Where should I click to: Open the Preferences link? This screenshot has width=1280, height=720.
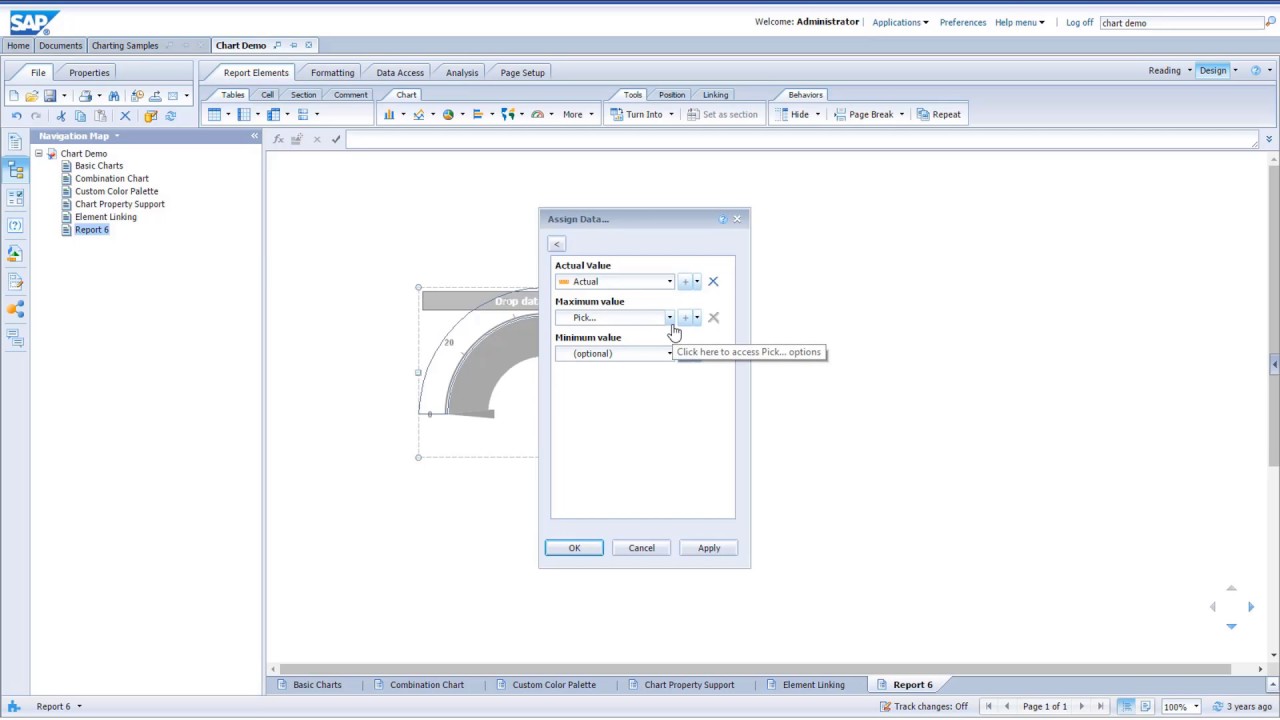pyautogui.click(x=962, y=22)
